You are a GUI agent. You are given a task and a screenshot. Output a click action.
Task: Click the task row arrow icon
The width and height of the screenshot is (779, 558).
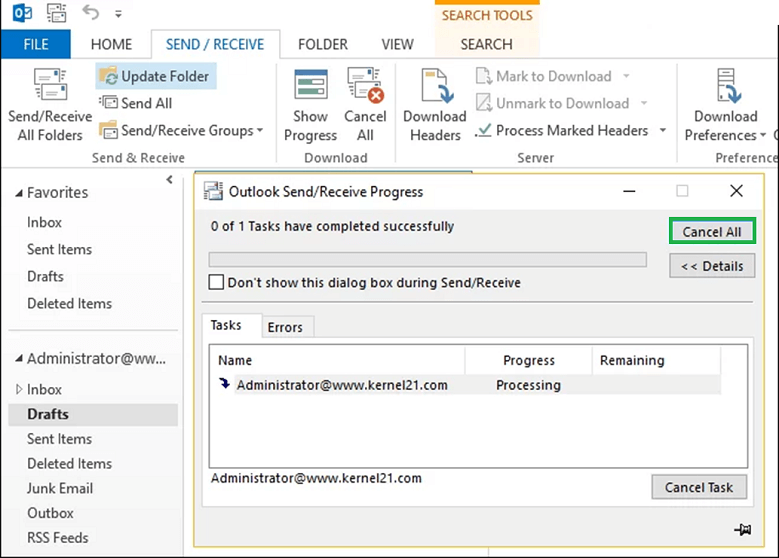point(225,384)
